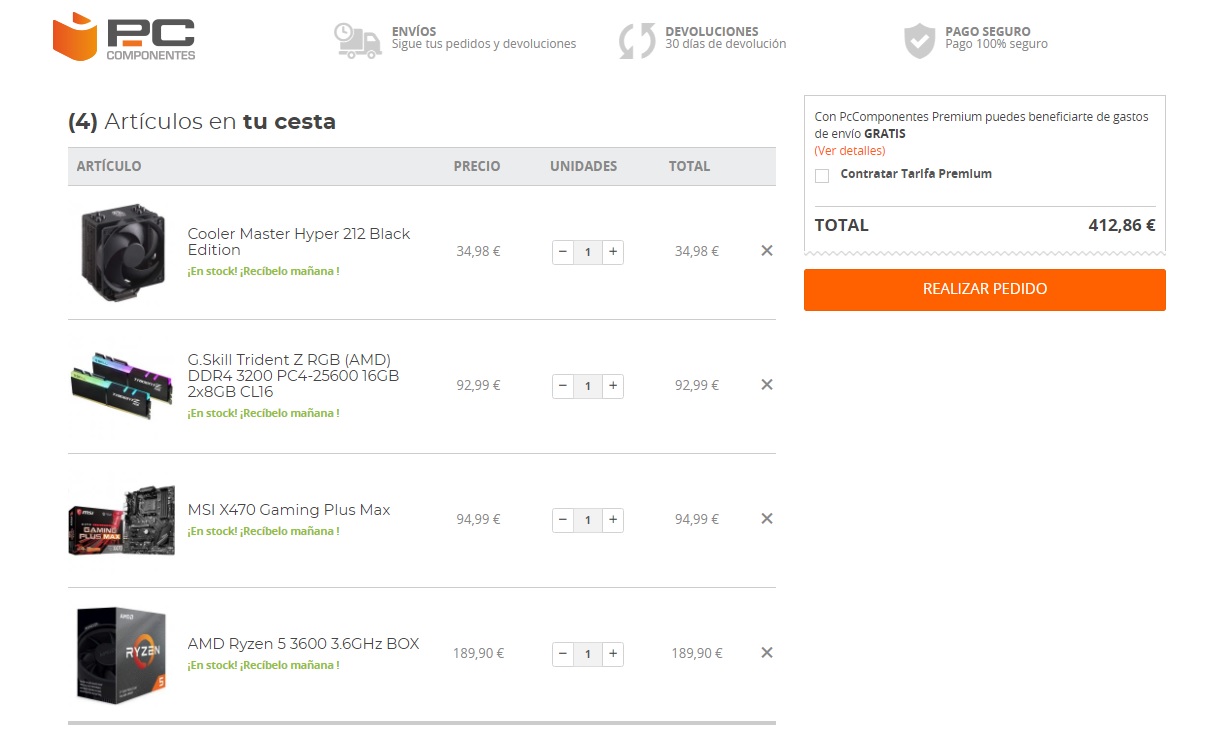Remove MSI X470 Gaming Plus Max from basket
The width and height of the screenshot is (1216, 737).
click(x=767, y=518)
